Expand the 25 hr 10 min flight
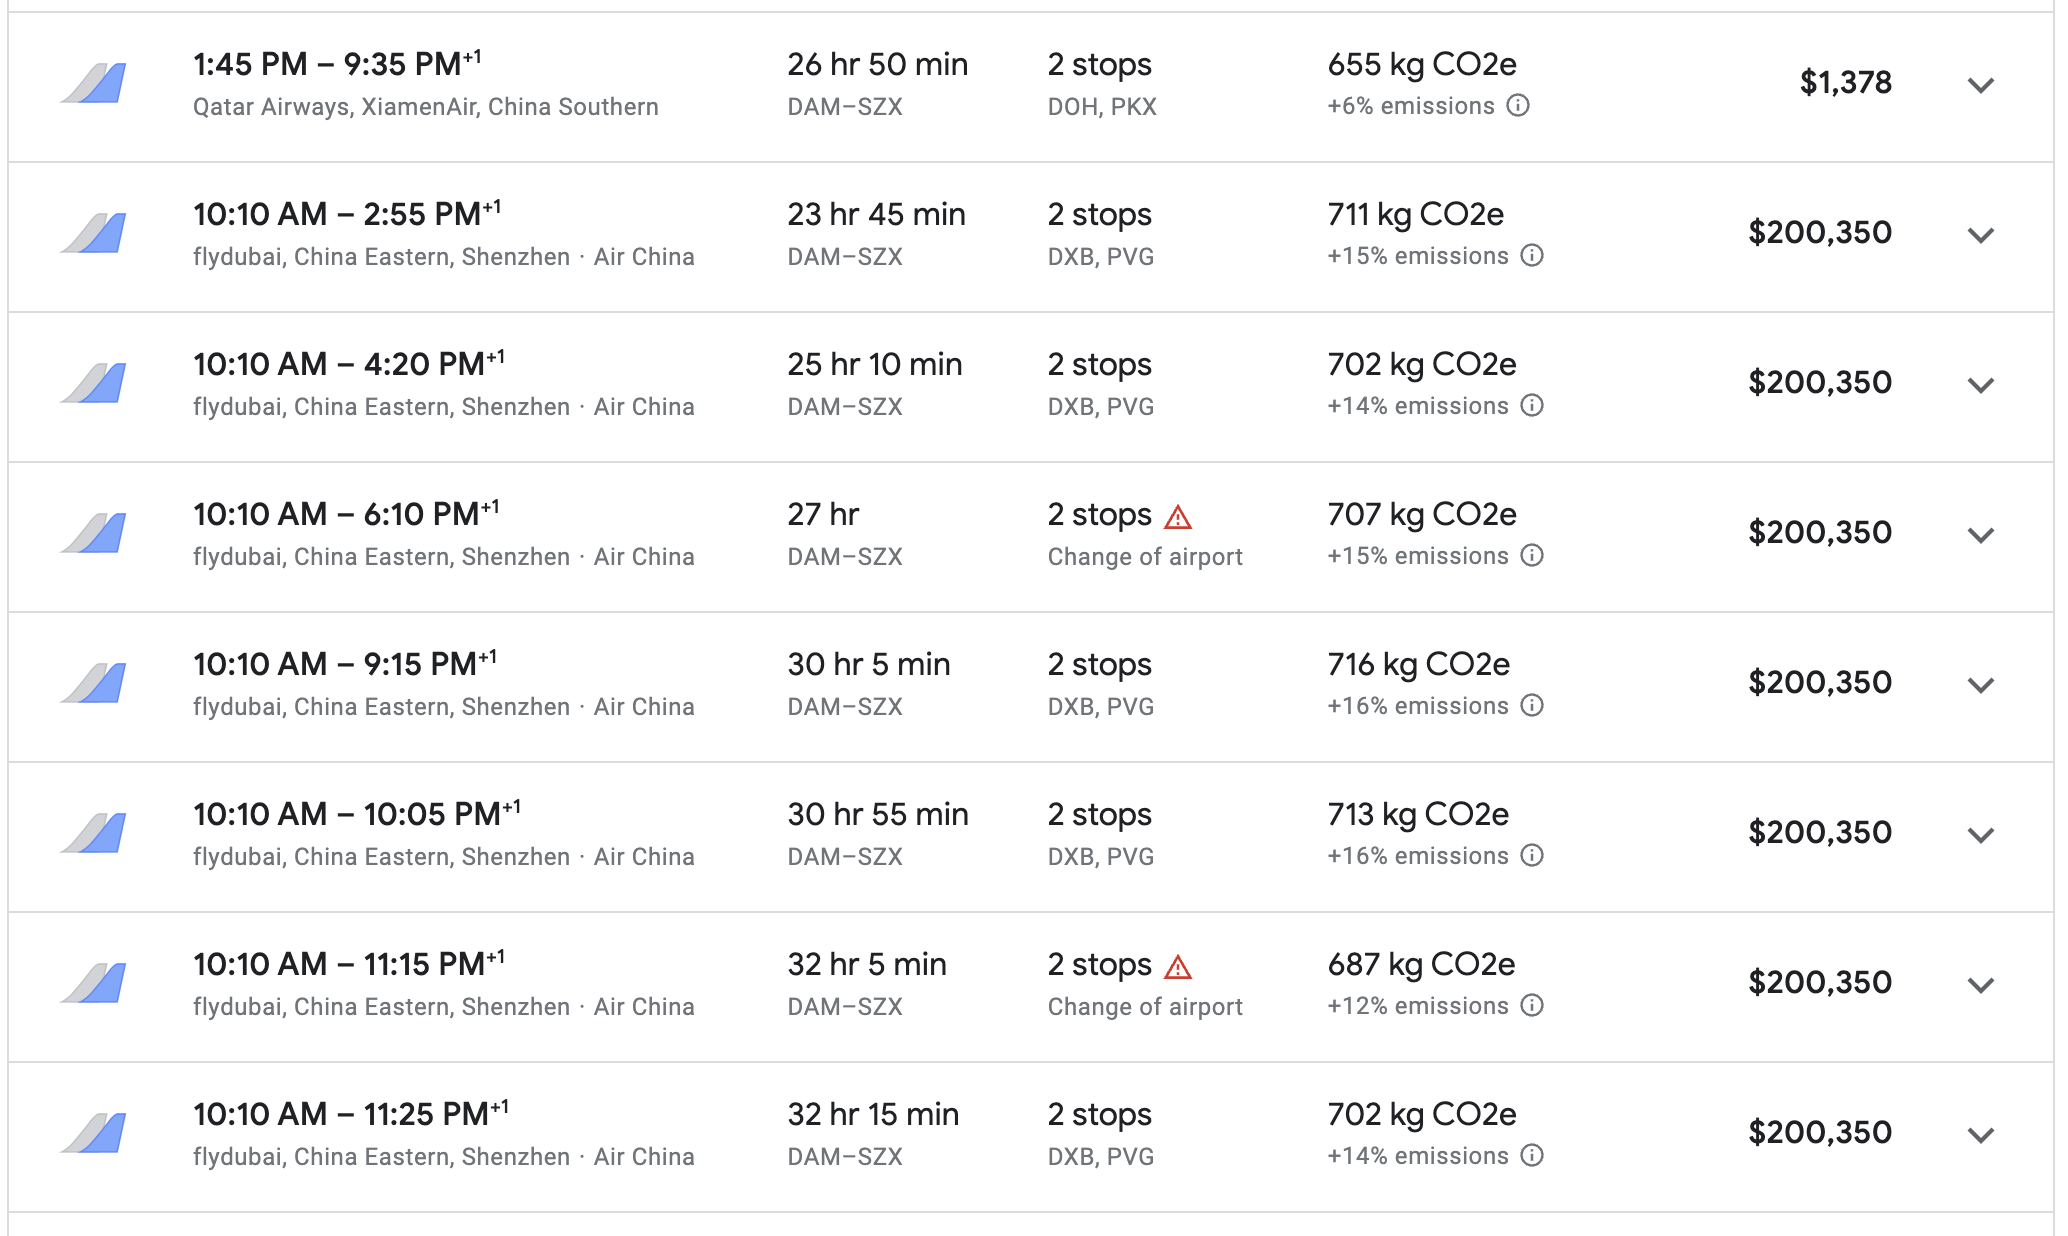Viewport: 2068px width, 1236px height. tap(1980, 385)
